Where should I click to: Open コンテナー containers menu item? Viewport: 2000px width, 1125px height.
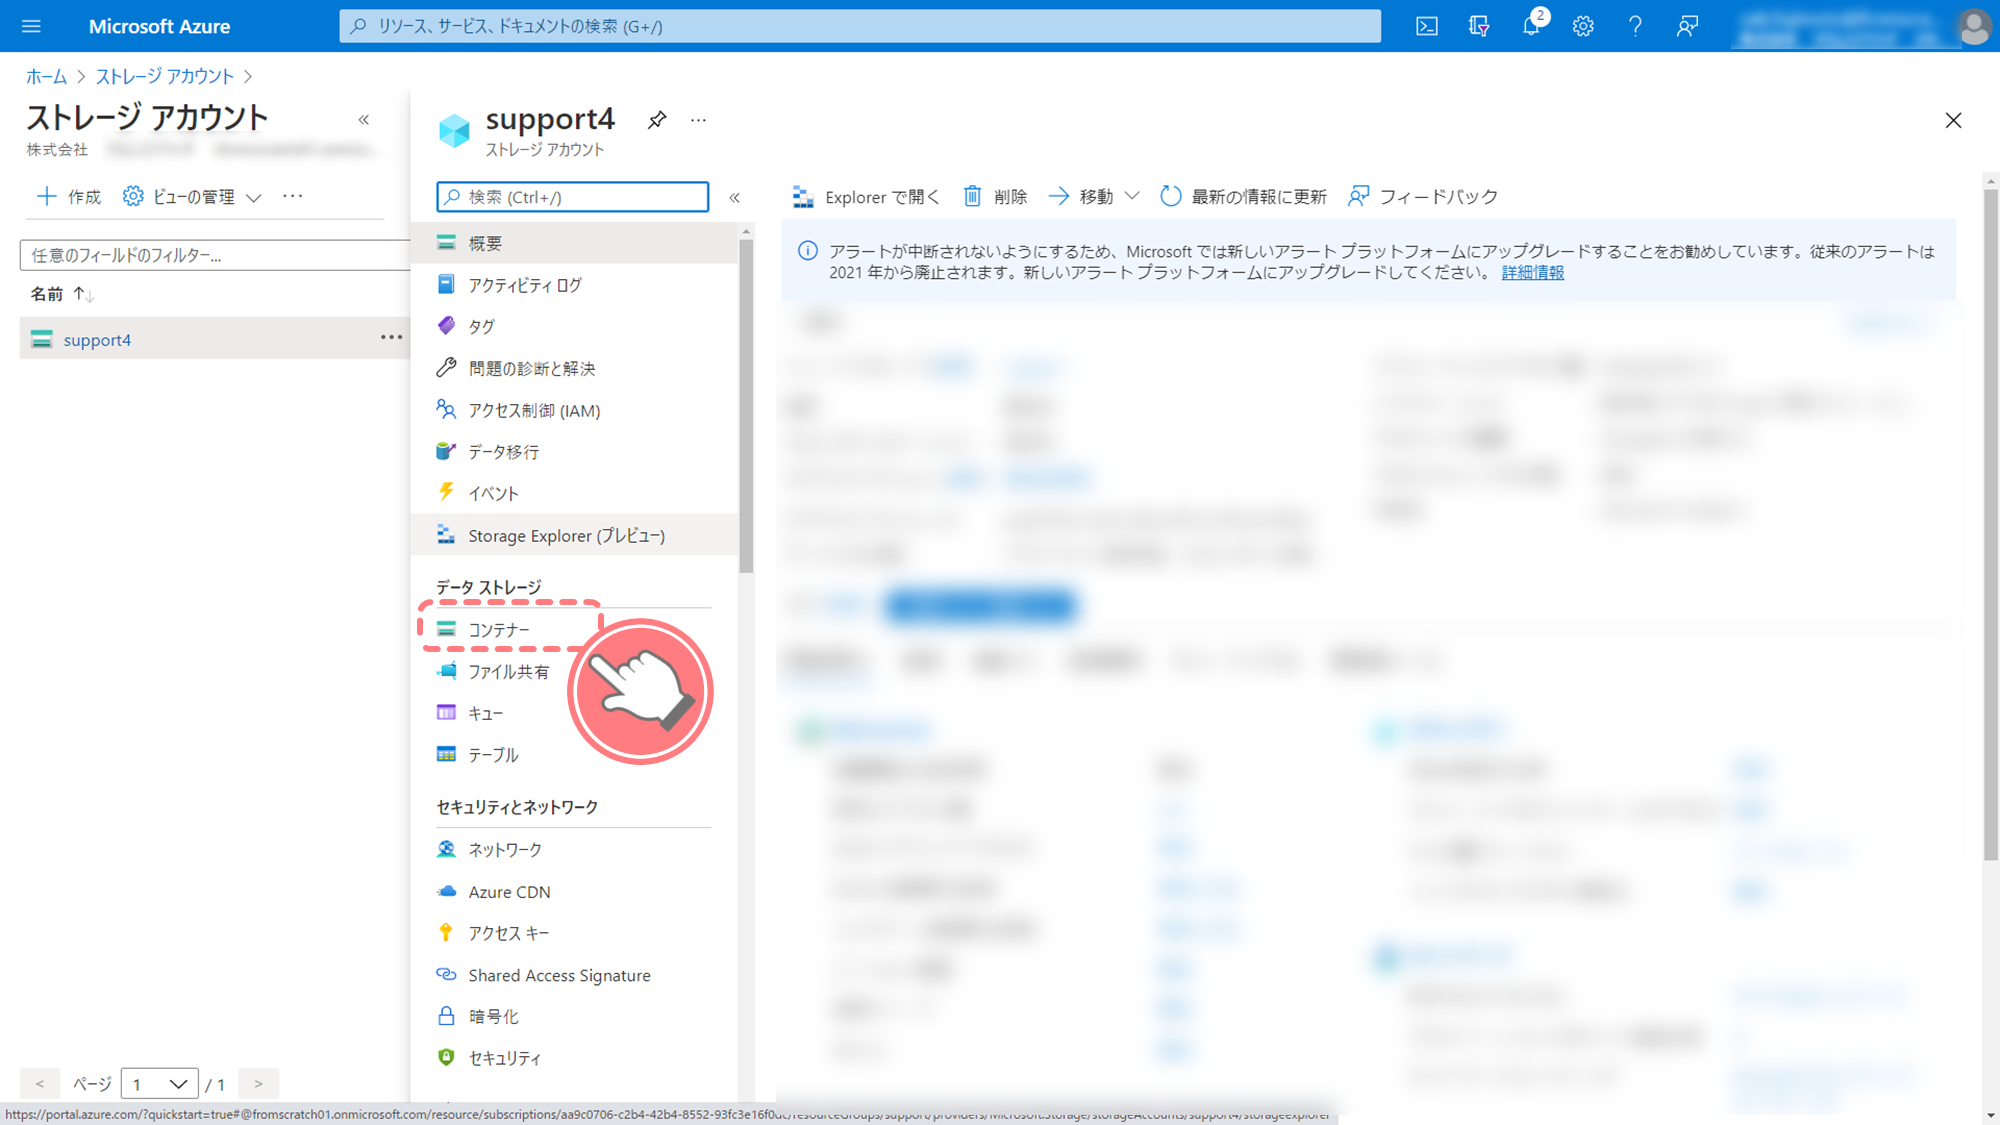(498, 629)
